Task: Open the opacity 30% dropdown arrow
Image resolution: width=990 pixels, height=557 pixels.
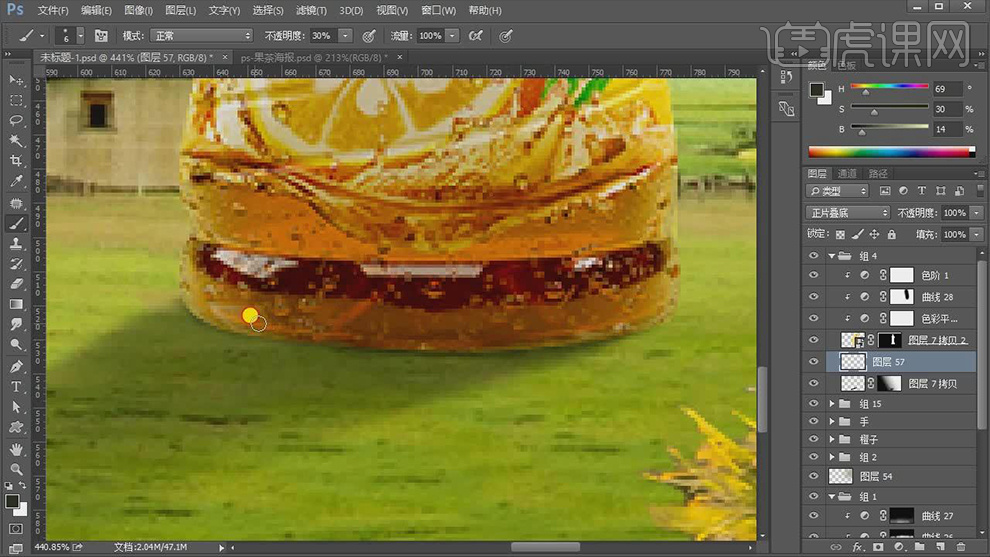Action: [345, 36]
